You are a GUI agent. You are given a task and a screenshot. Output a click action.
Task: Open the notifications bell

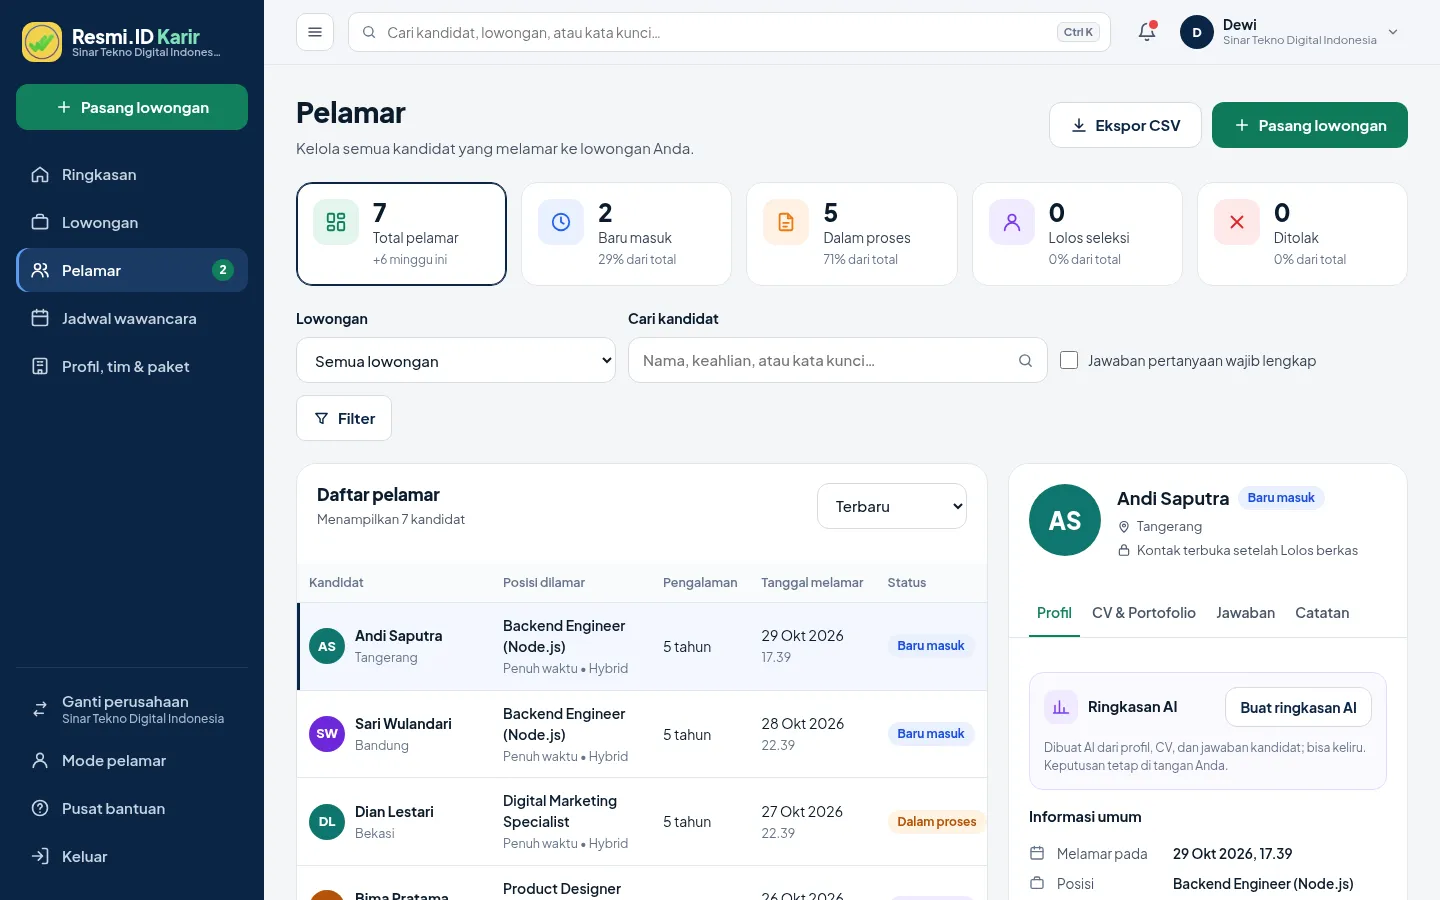pos(1147,32)
